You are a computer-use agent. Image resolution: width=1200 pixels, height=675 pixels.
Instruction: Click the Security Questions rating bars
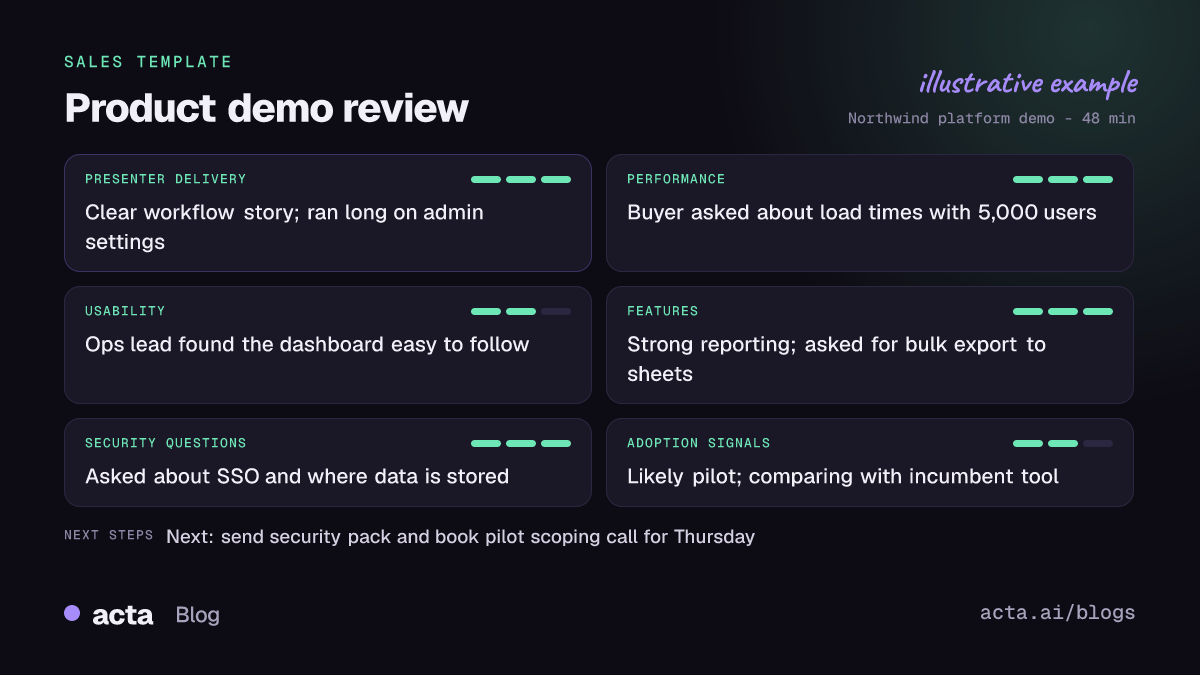[521, 444]
